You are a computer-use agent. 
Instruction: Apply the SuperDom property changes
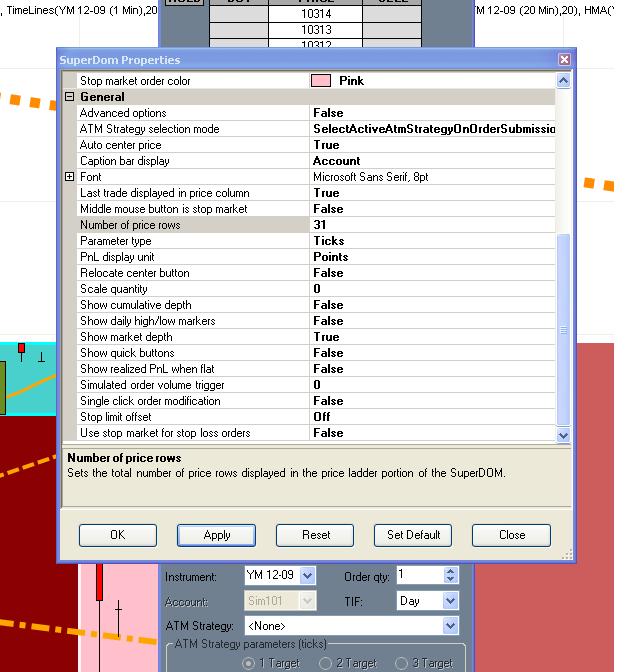tap(216, 535)
